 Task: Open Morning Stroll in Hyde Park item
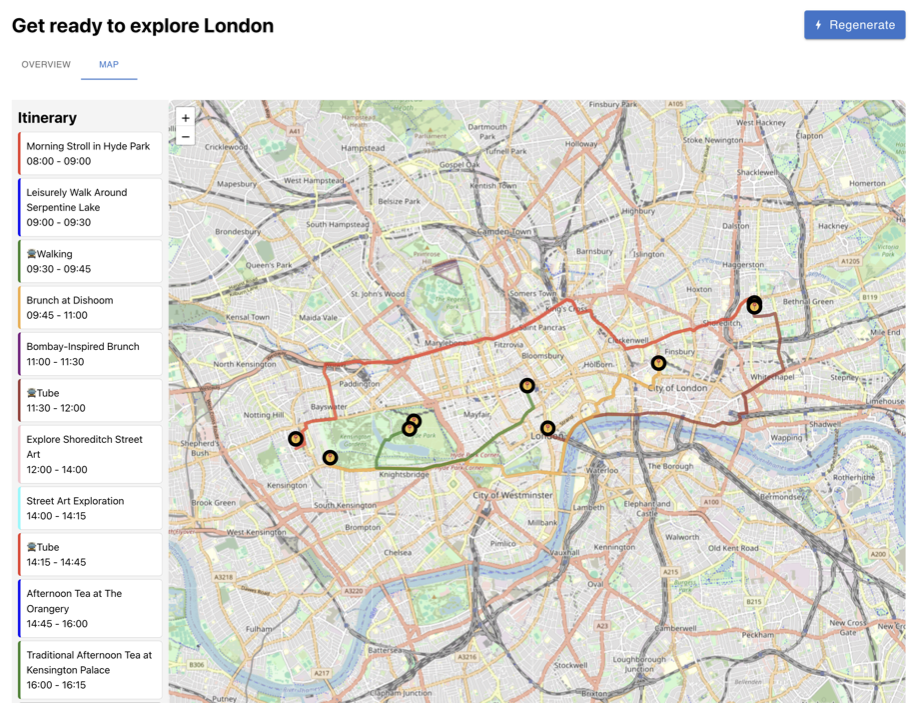(90, 153)
